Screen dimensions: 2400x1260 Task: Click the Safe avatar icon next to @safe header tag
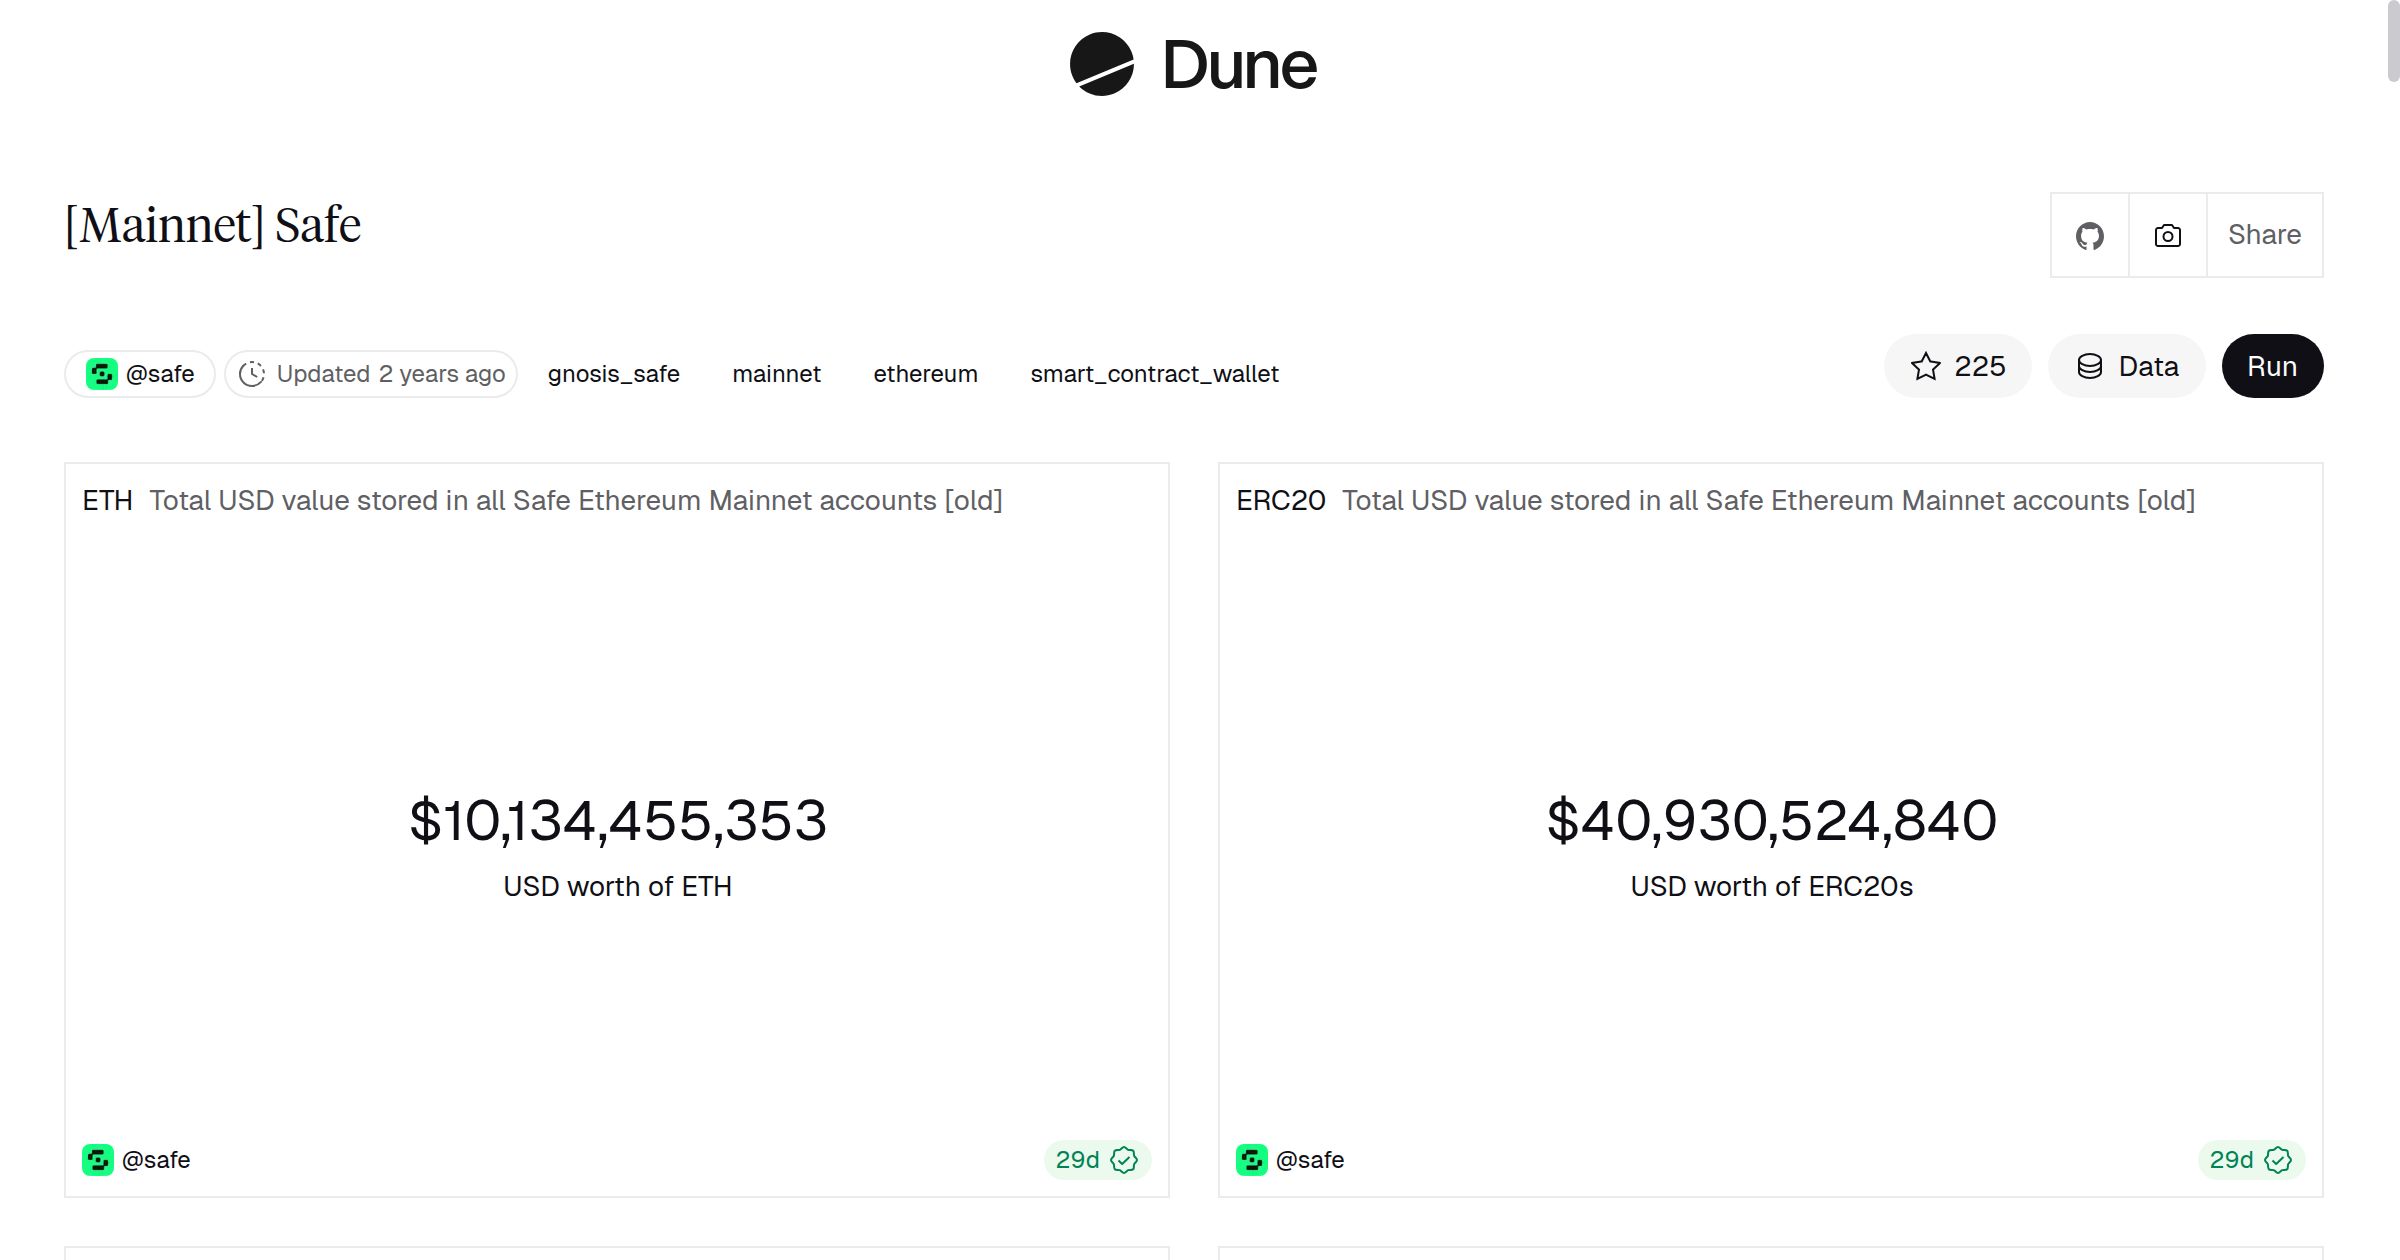tap(102, 373)
